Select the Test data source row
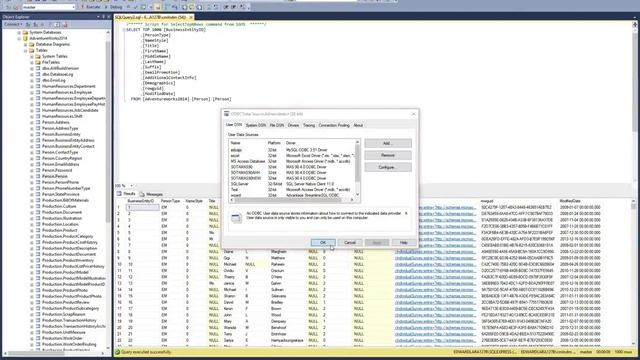Viewport: 640px width, 360px height. tap(291, 190)
